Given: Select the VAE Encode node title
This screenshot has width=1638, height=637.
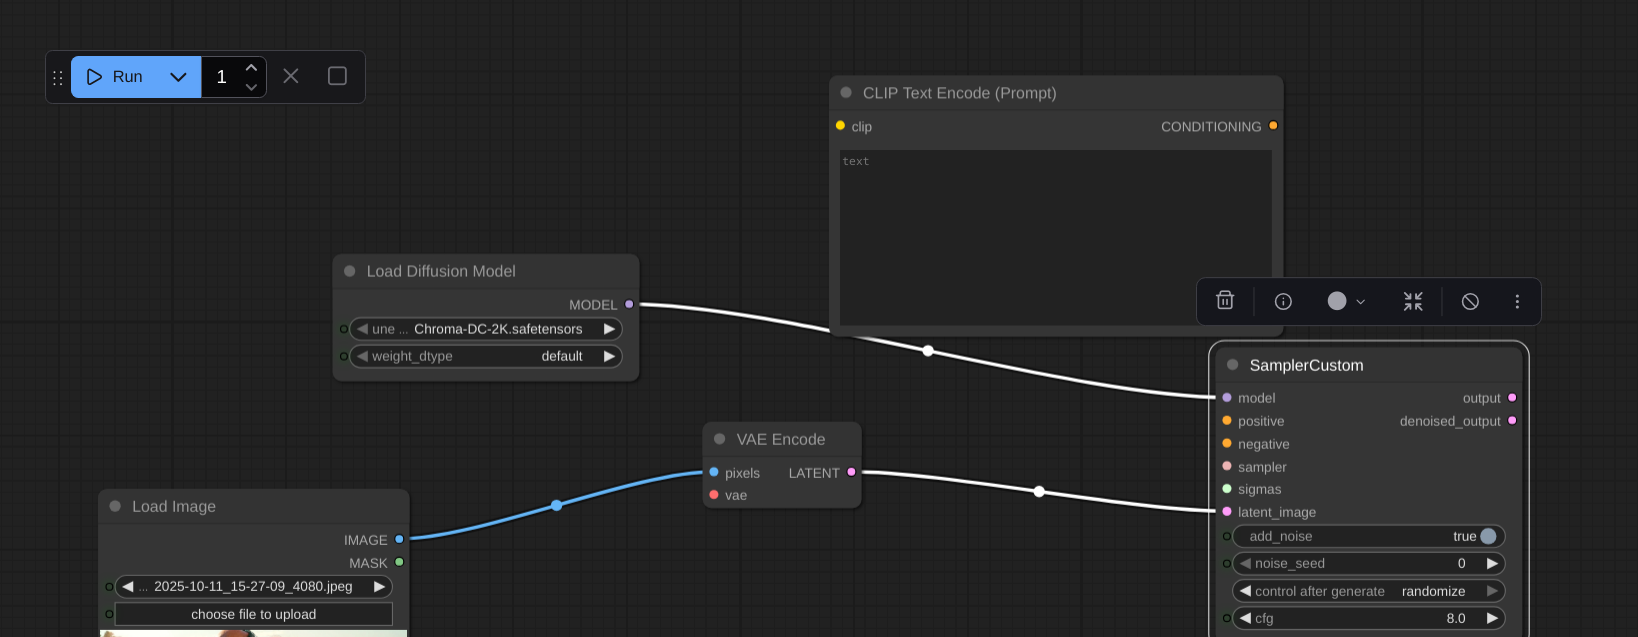Looking at the screenshot, I should 781,439.
